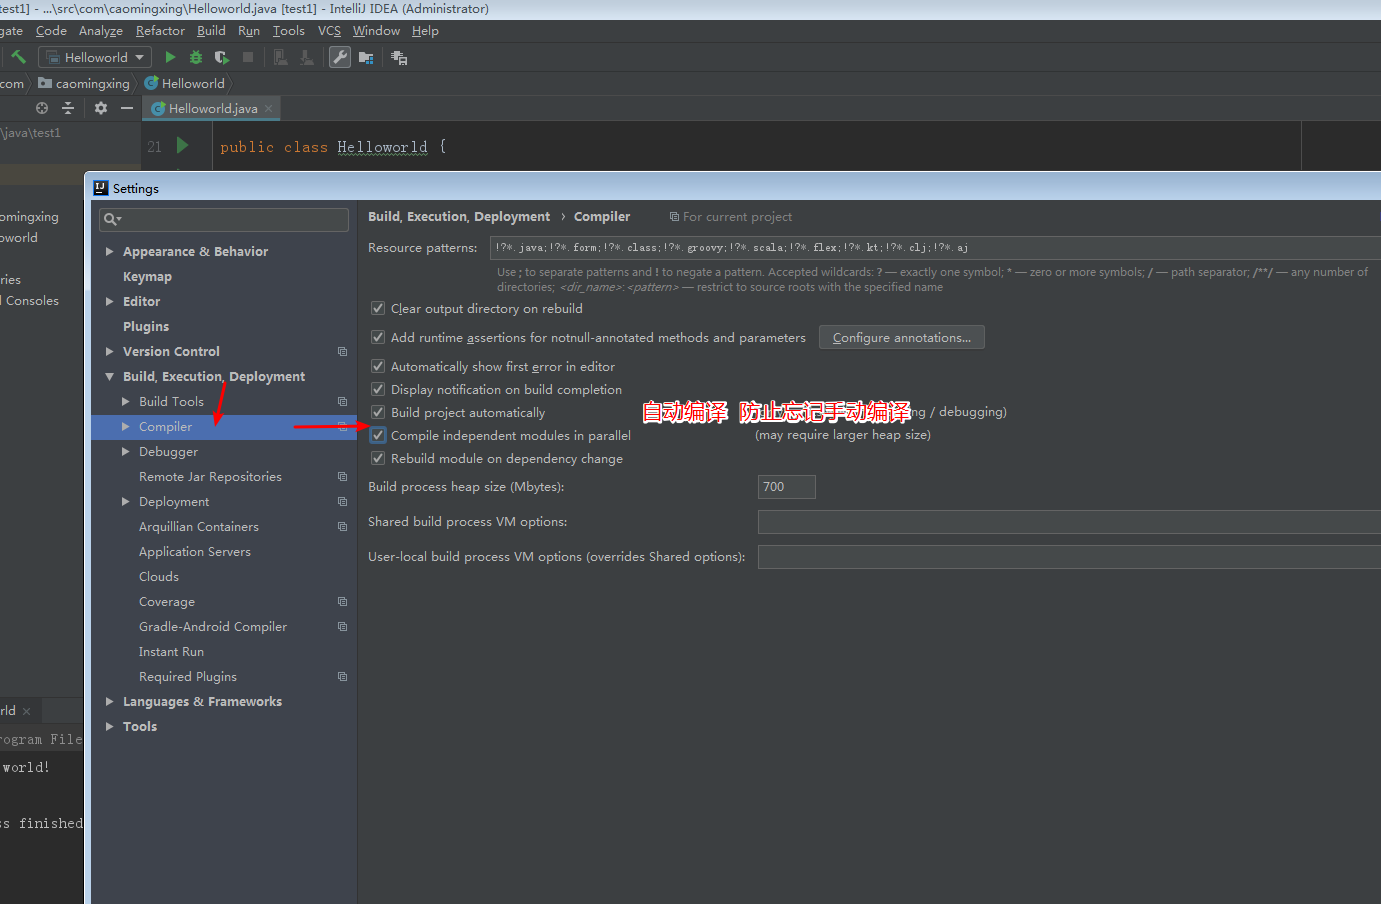Collapse all via project panel icon
The image size is (1381, 904).
coord(68,108)
